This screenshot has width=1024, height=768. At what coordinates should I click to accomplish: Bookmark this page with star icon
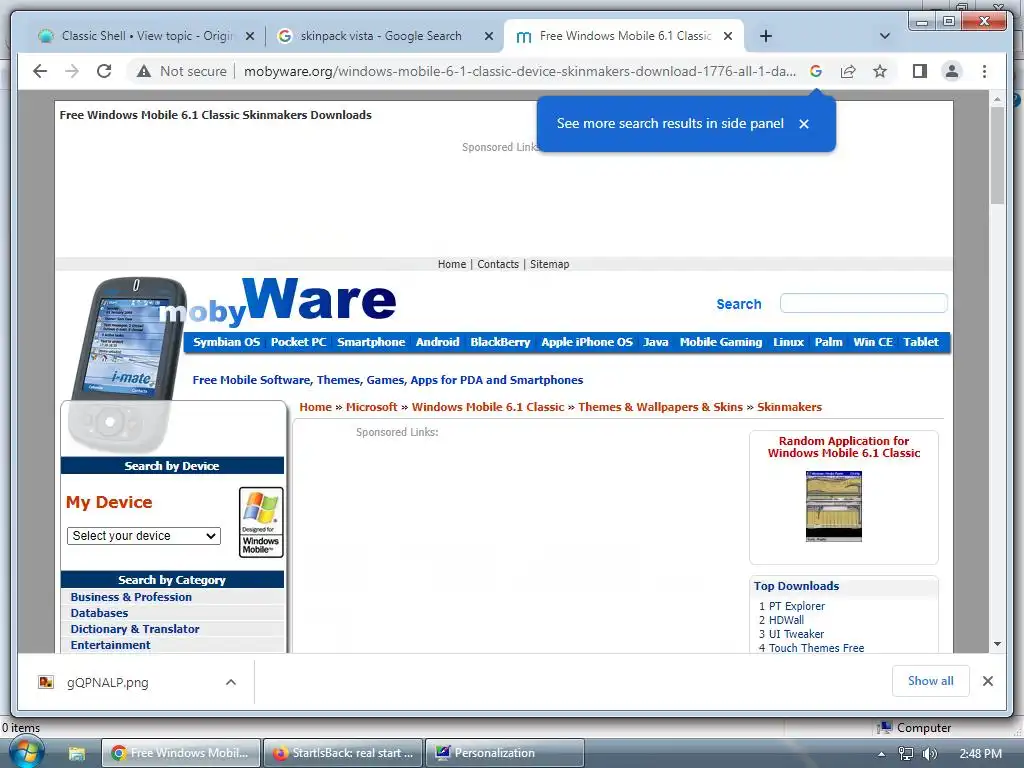pyautogui.click(x=880, y=71)
